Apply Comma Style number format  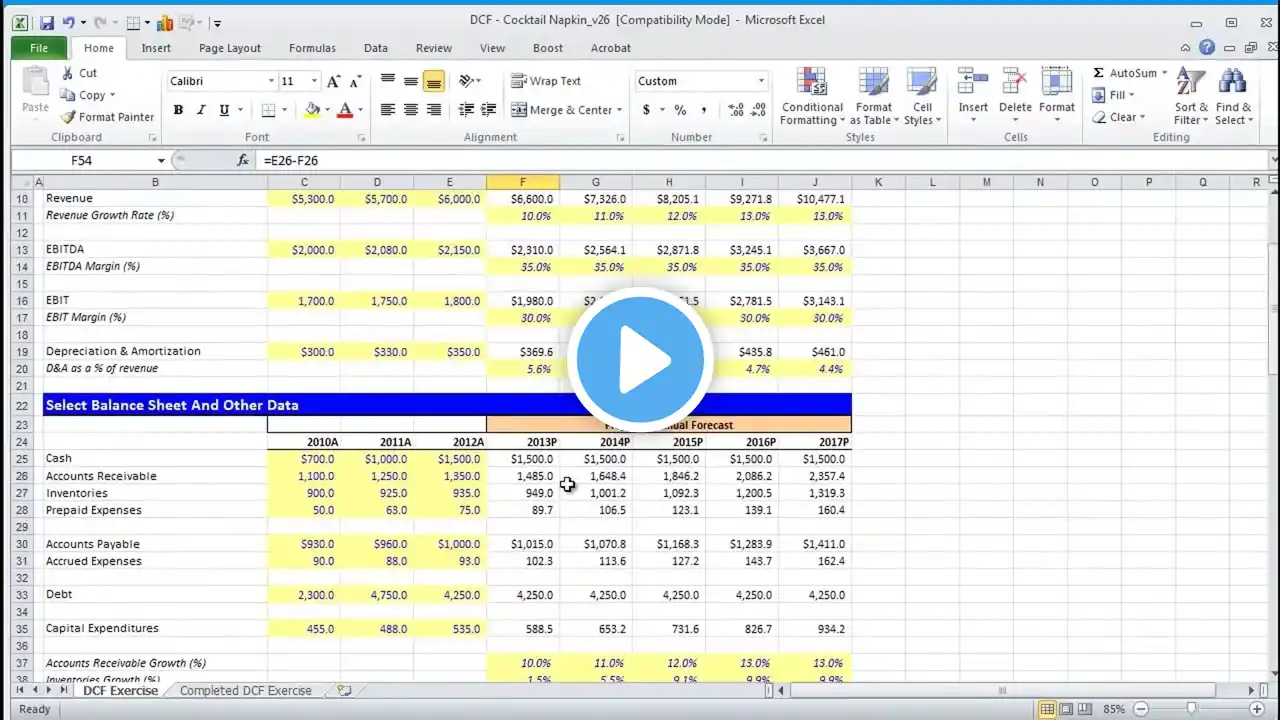pos(704,110)
